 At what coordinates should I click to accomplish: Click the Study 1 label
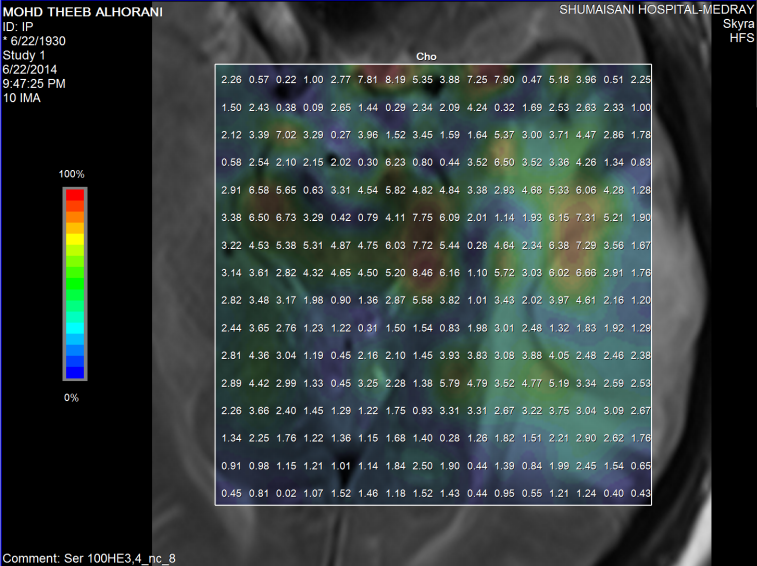[24, 55]
